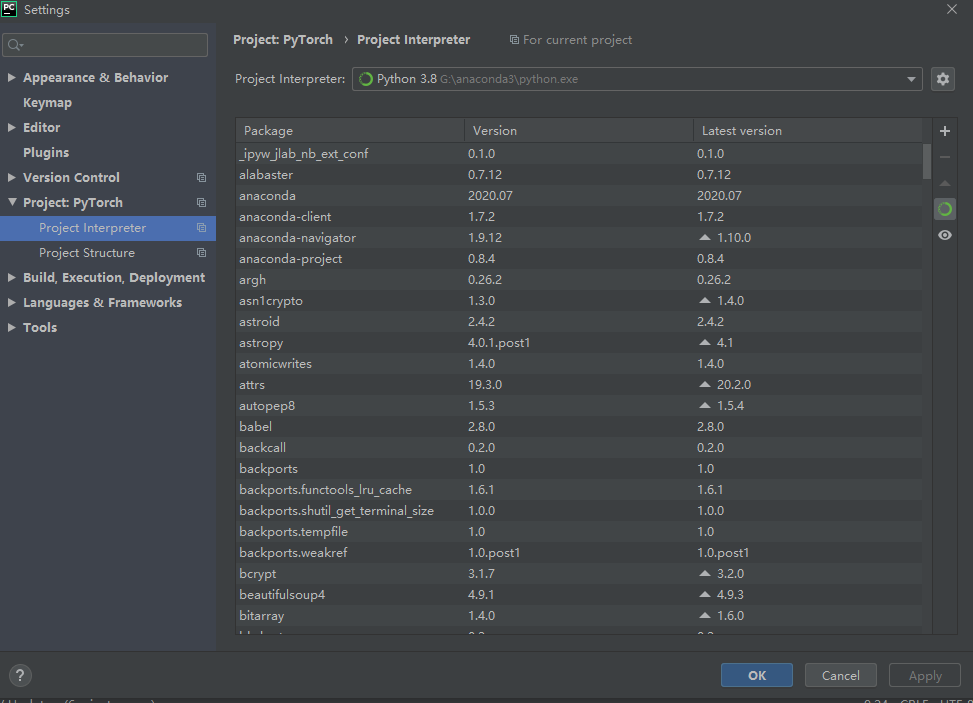Select the anaconda-project package row
Image resolution: width=973 pixels, height=703 pixels.
(579, 259)
